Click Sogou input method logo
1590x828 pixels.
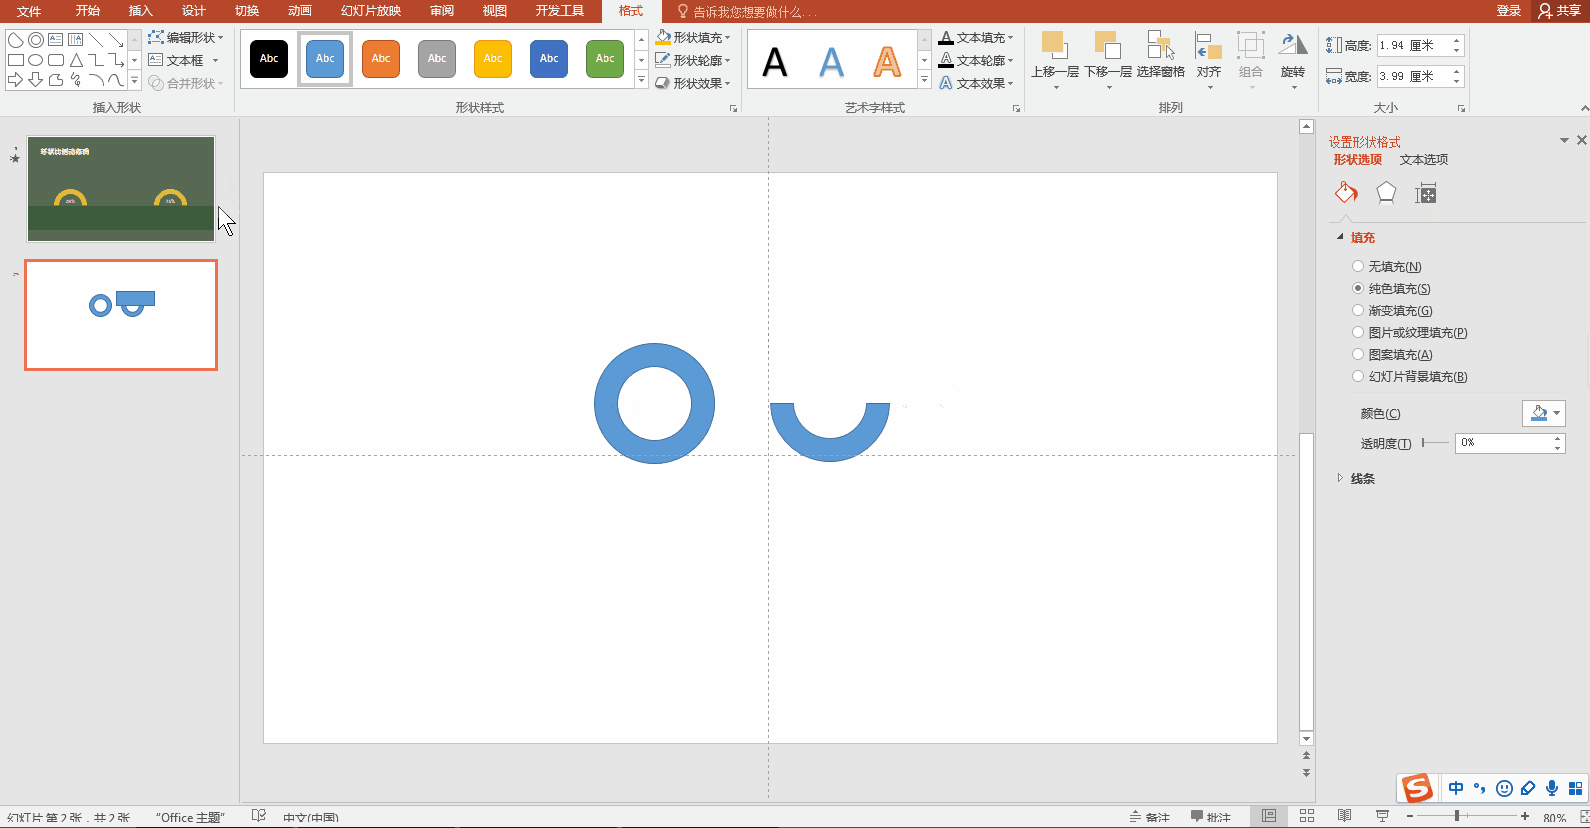tap(1417, 788)
